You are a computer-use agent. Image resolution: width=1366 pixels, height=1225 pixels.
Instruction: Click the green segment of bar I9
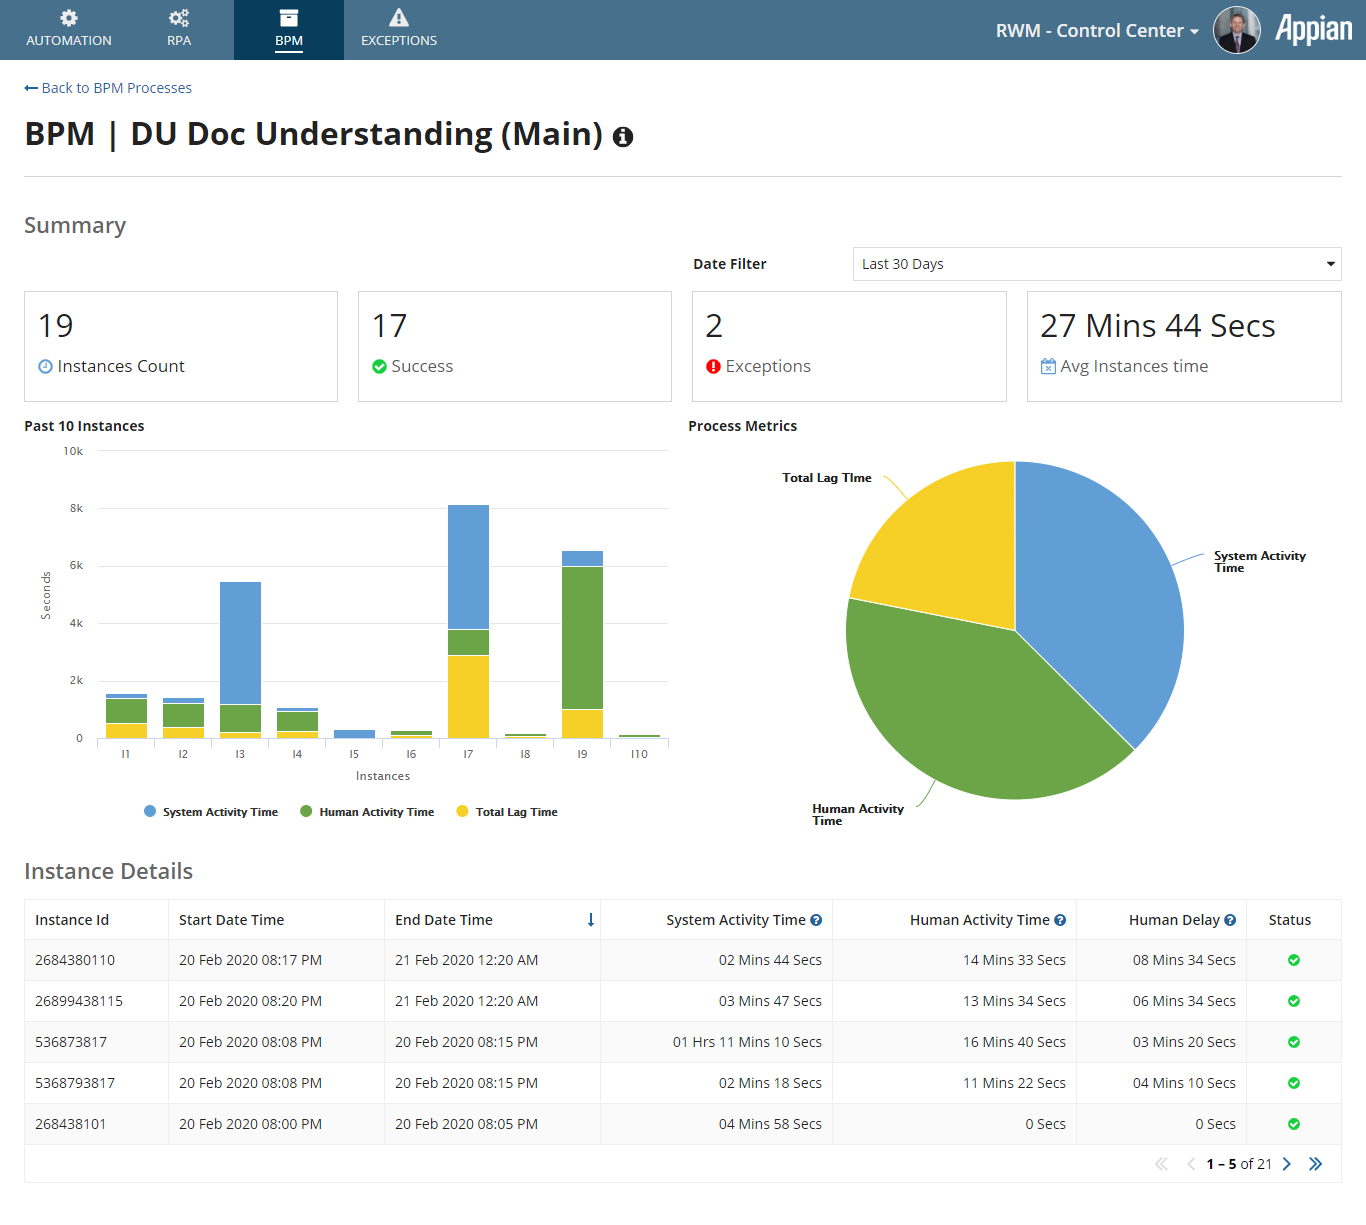tap(582, 638)
